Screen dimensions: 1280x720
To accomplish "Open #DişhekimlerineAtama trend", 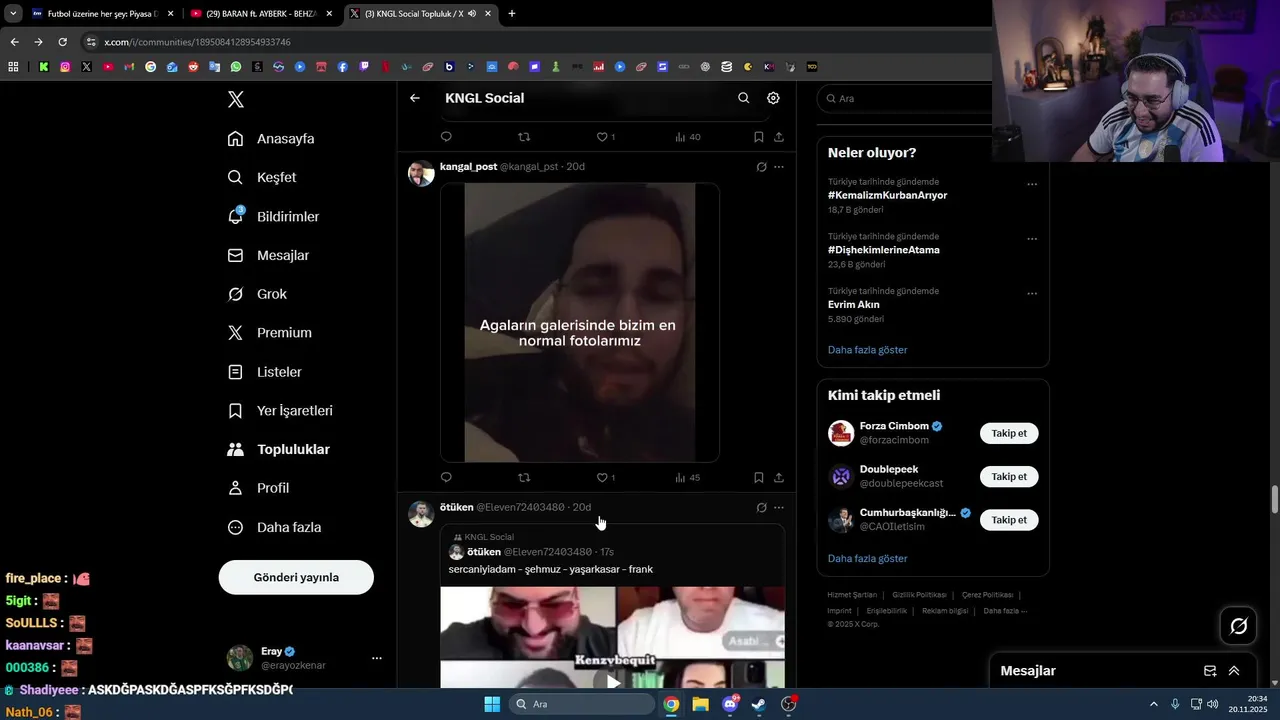I will [x=883, y=250].
